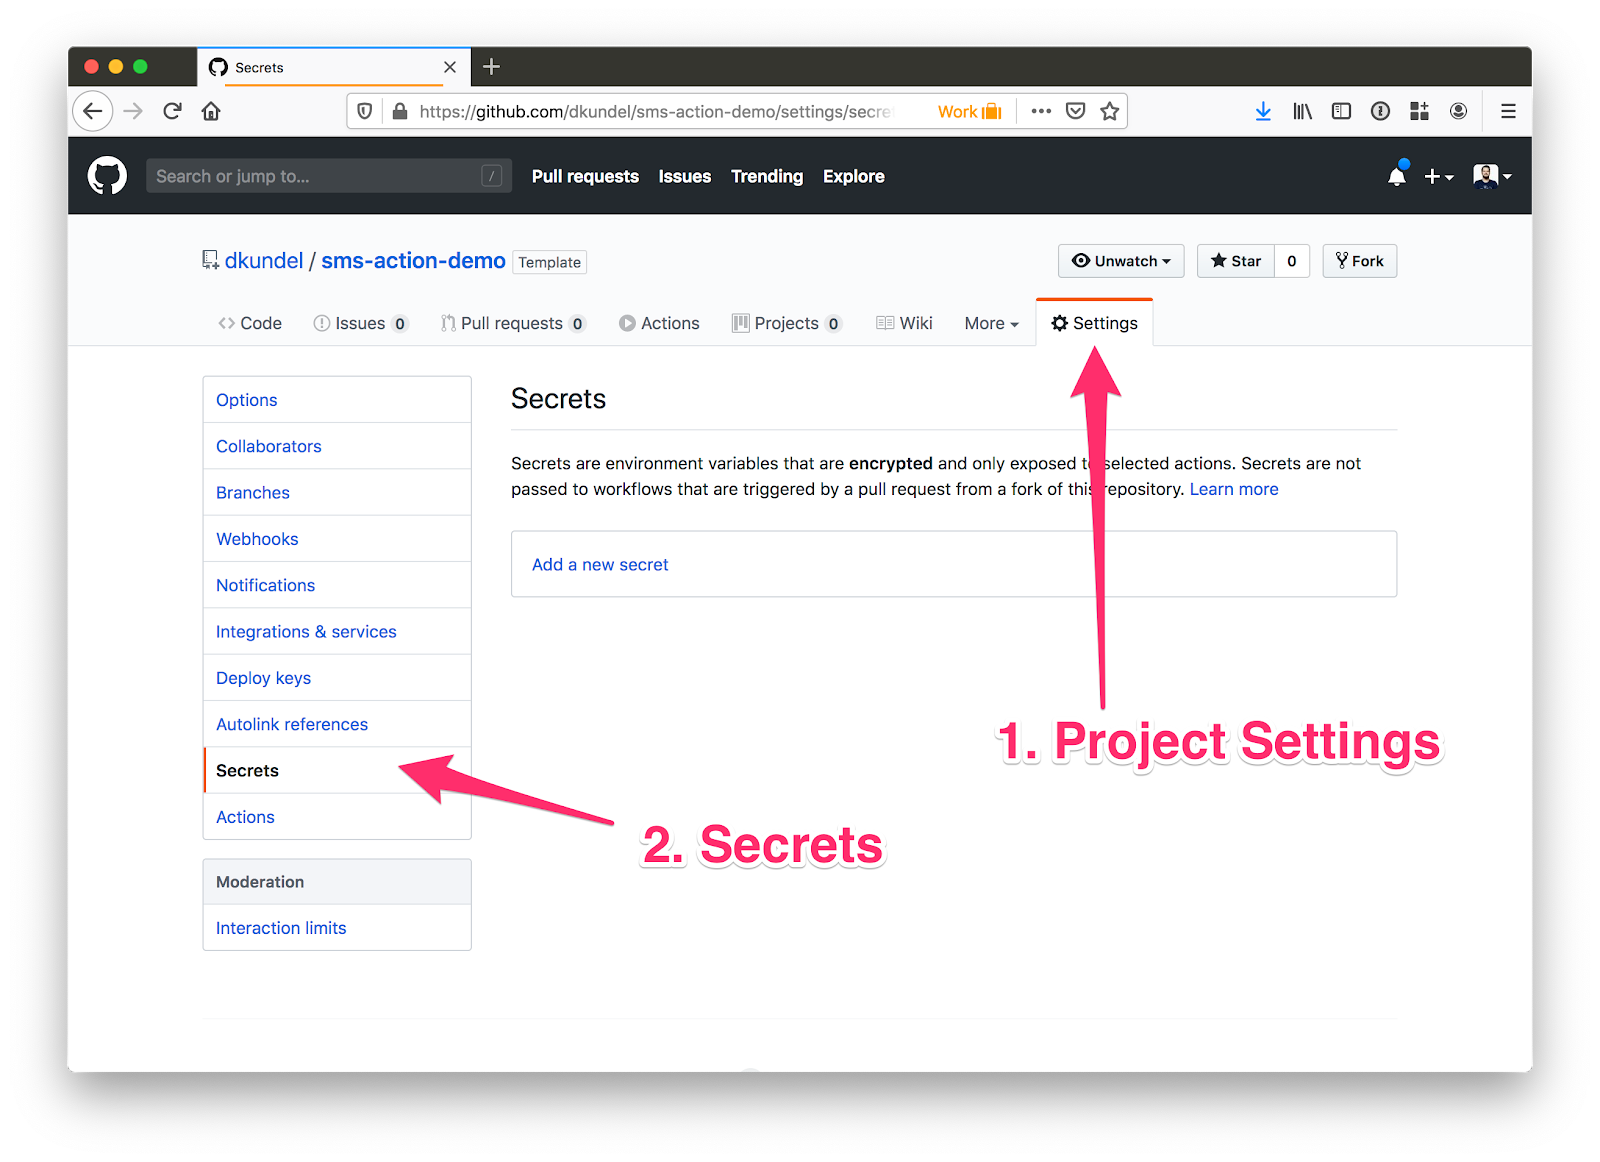Viewport: 1600px width, 1162px height.
Task: Open Webhooks settings
Action: (x=337, y=539)
